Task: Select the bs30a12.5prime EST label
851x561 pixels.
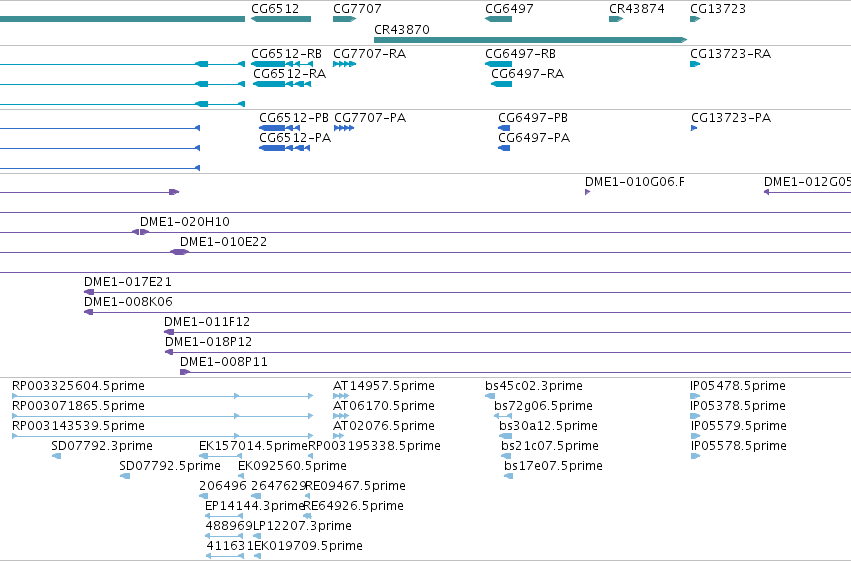Action: (548, 426)
